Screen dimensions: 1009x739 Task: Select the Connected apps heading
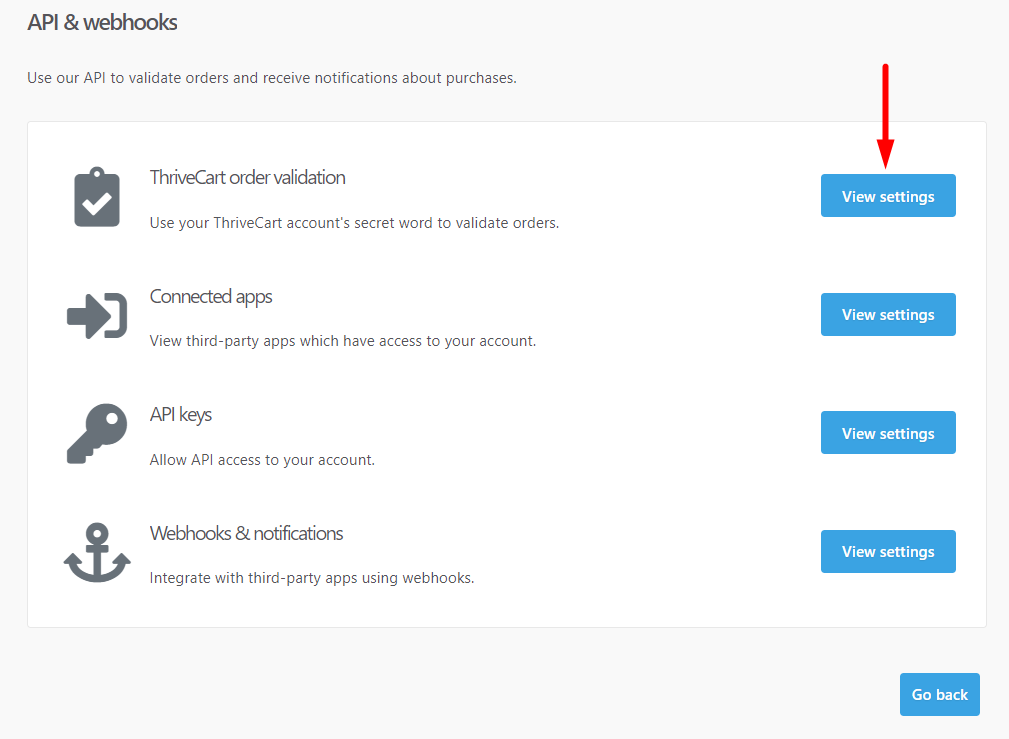pyautogui.click(x=211, y=297)
